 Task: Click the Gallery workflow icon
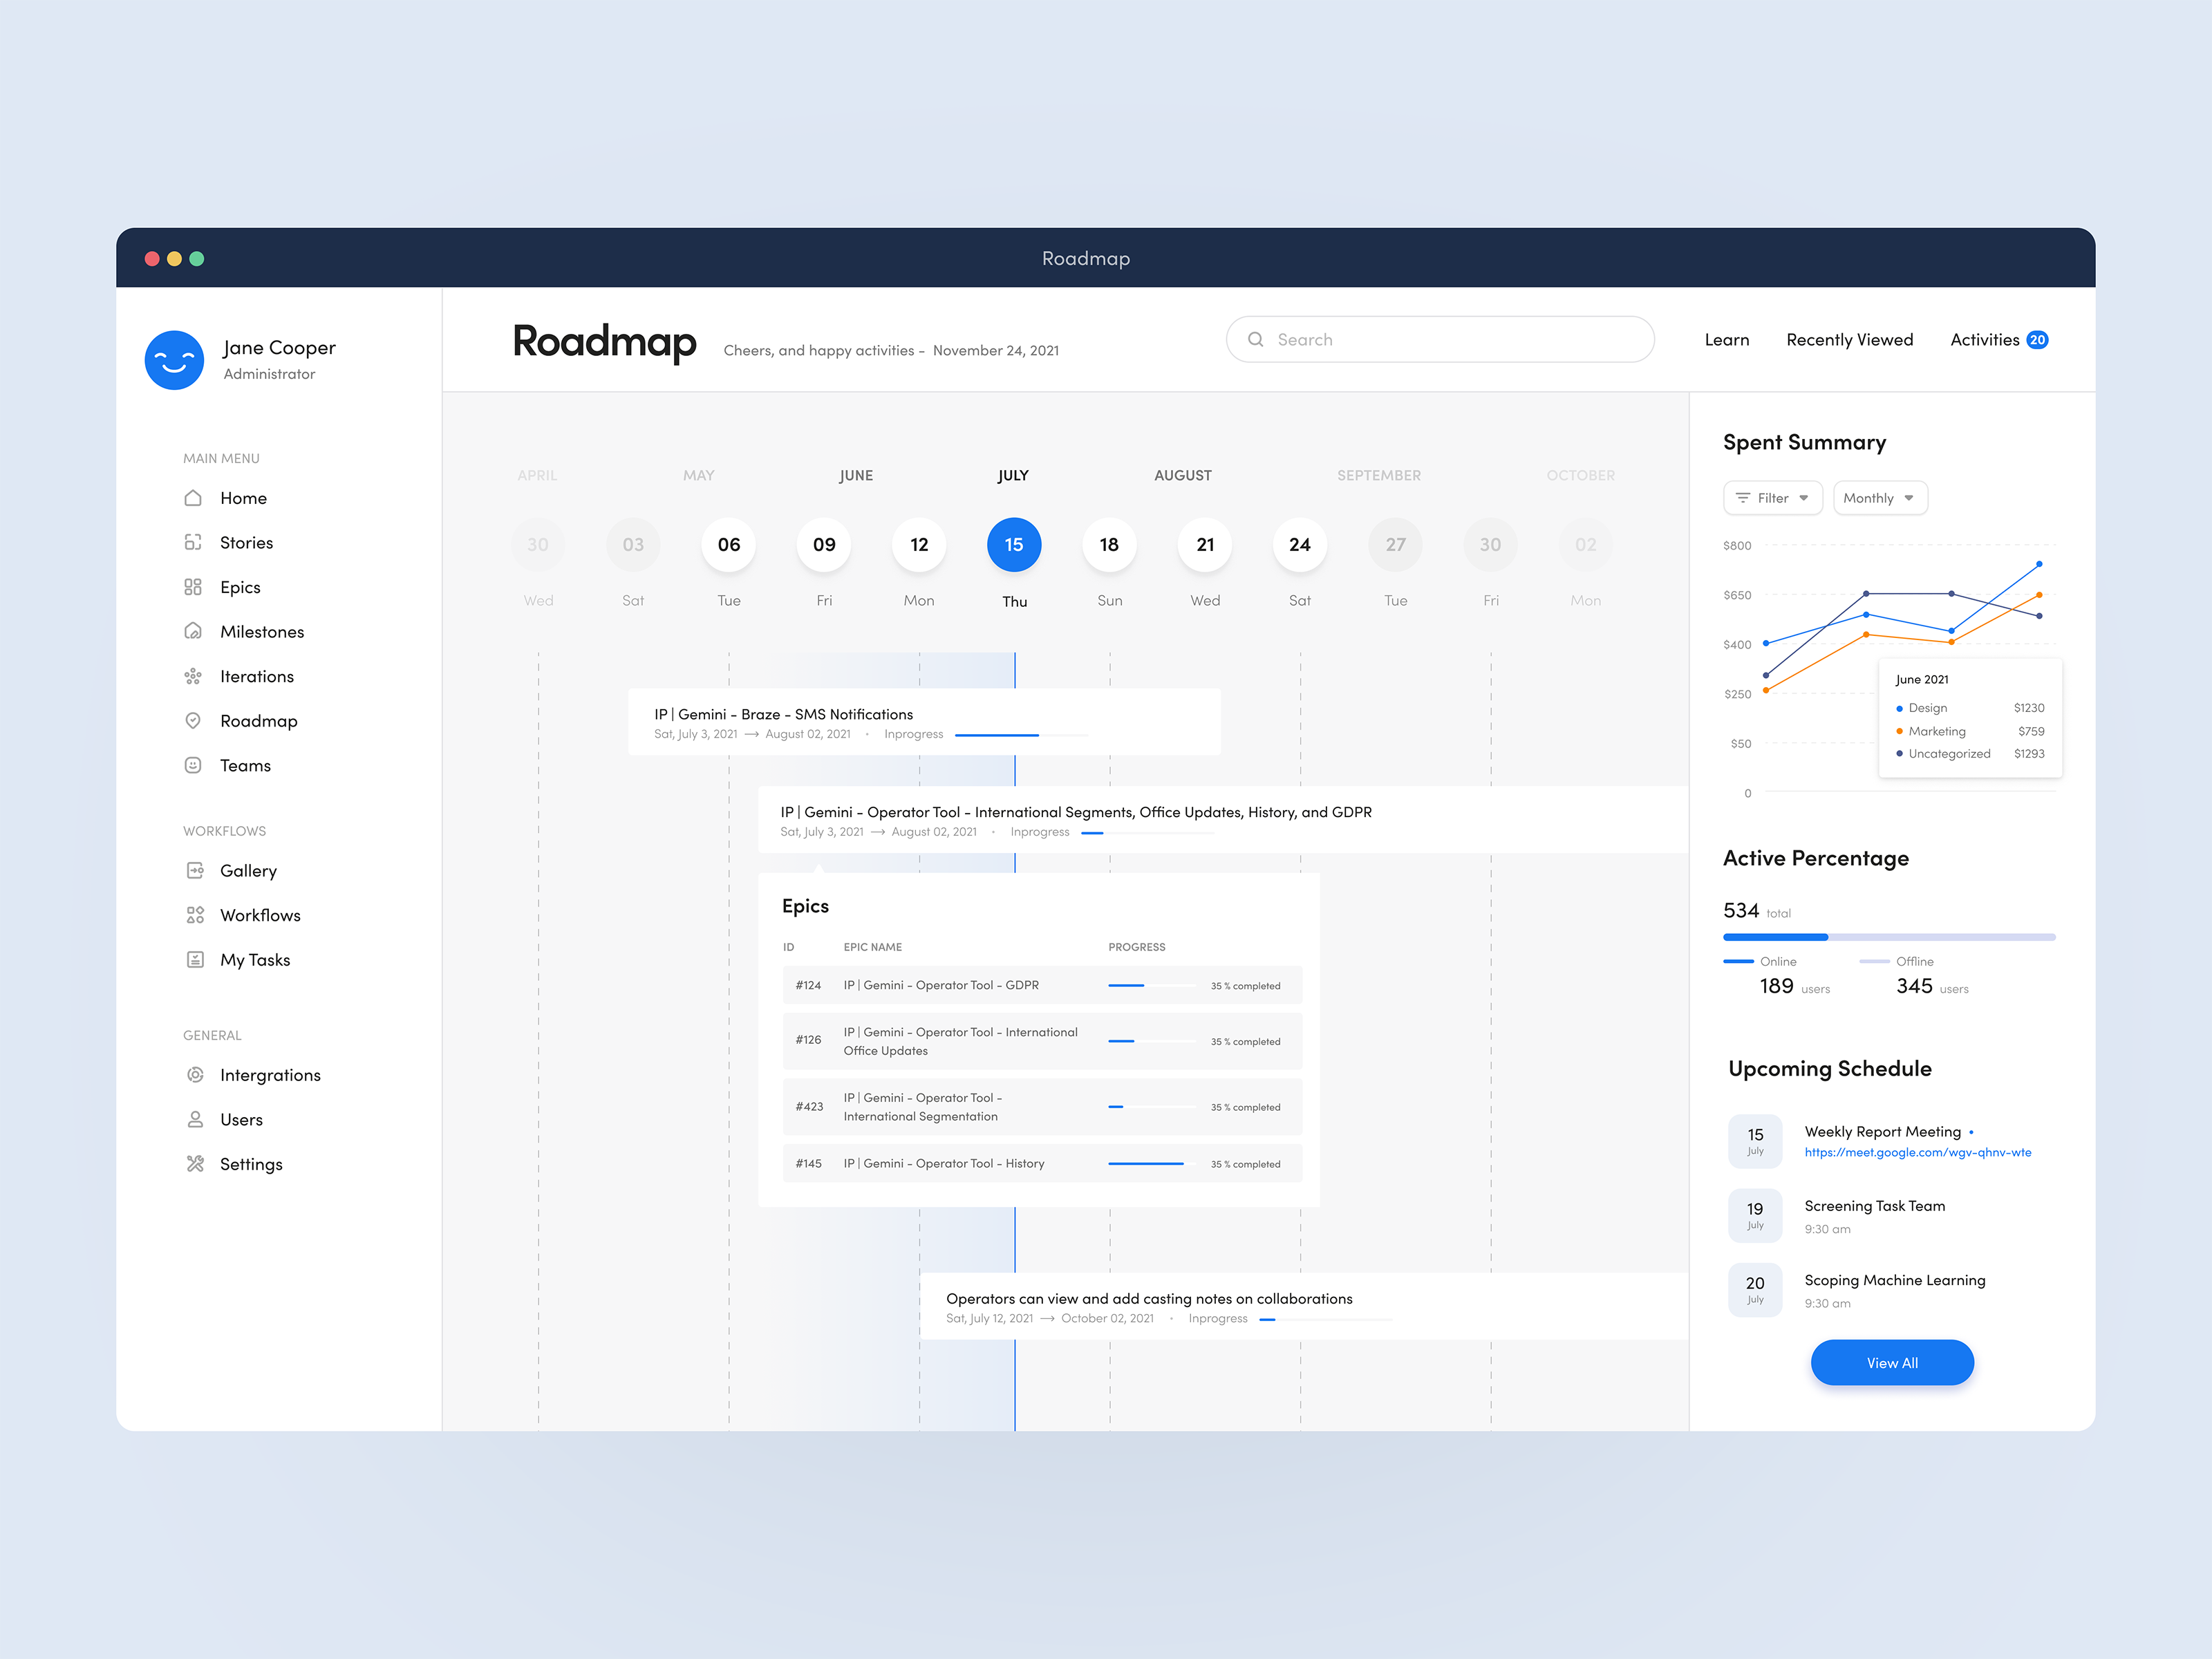195,870
